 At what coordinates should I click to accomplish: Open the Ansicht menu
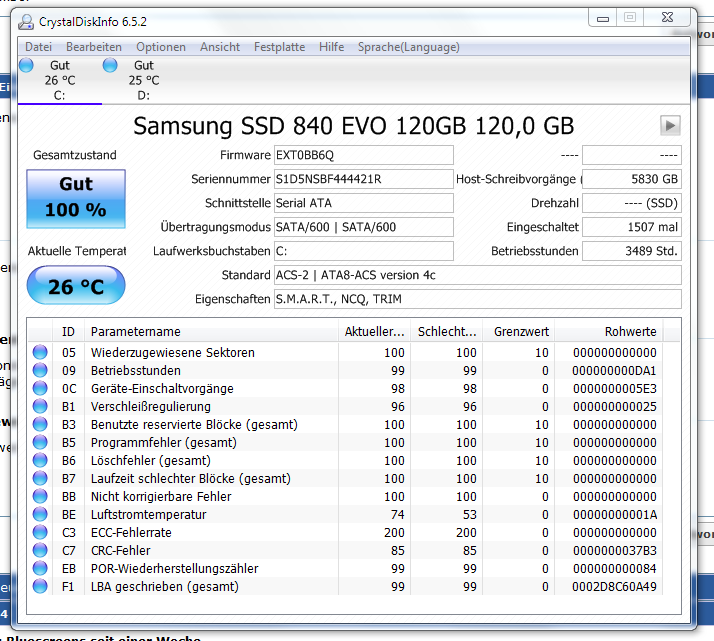[220, 47]
